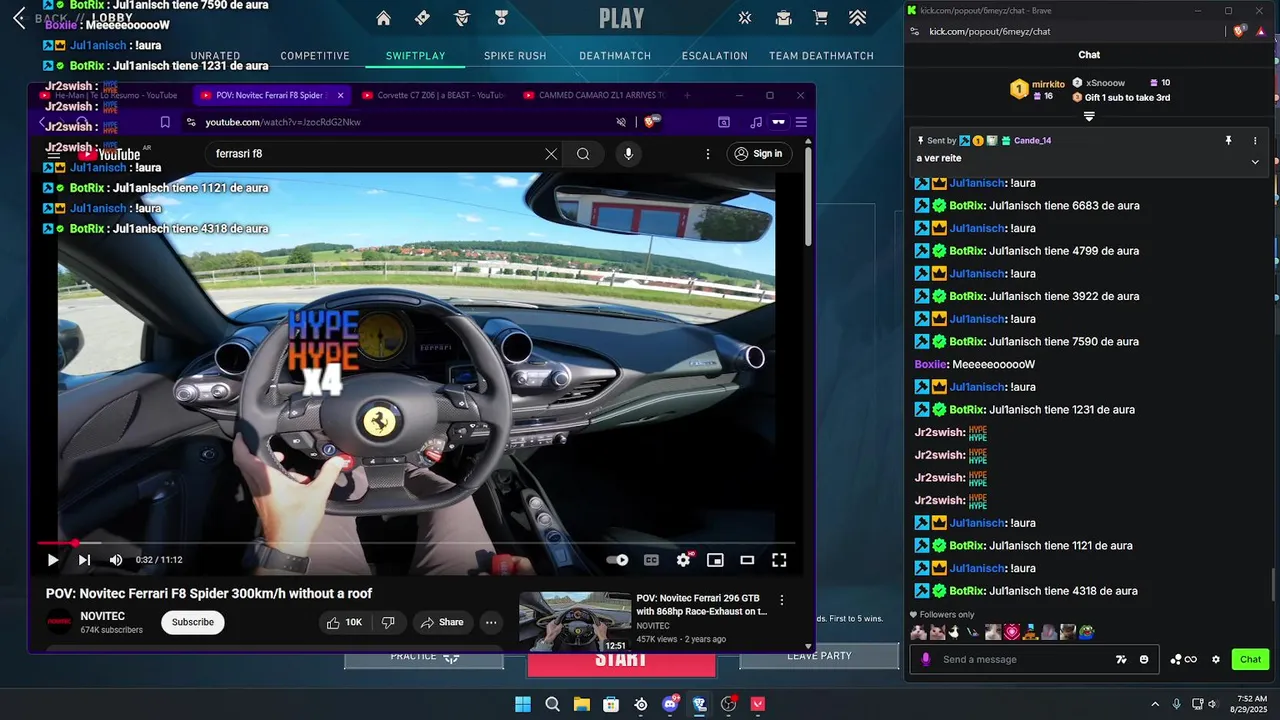This screenshot has height=720, width=1280.
Task: Click the YouTube Sign in button
Action: click(x=759, y=154)
